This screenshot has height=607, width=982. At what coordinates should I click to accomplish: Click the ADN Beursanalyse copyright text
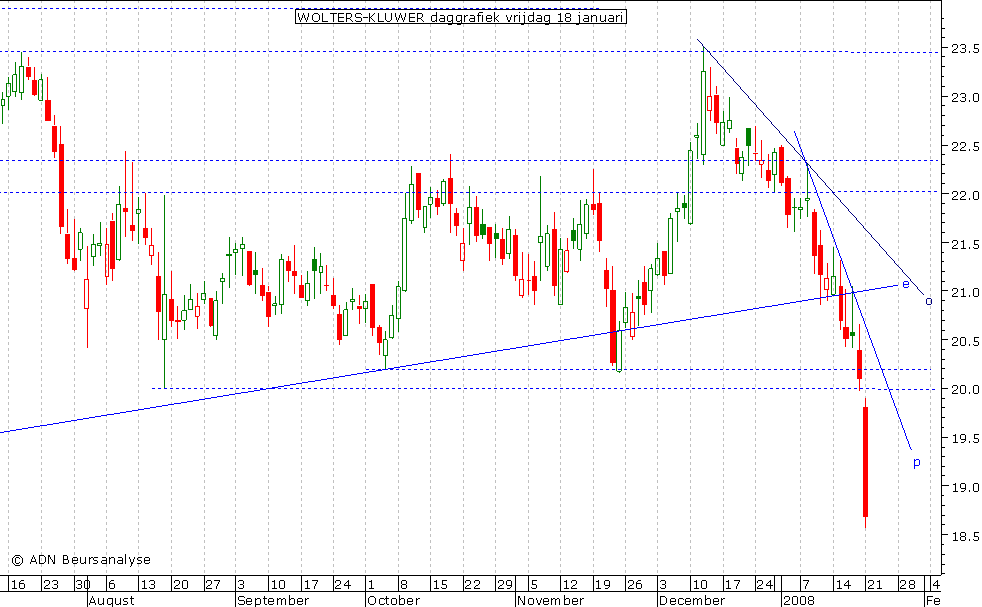point(81,560)
